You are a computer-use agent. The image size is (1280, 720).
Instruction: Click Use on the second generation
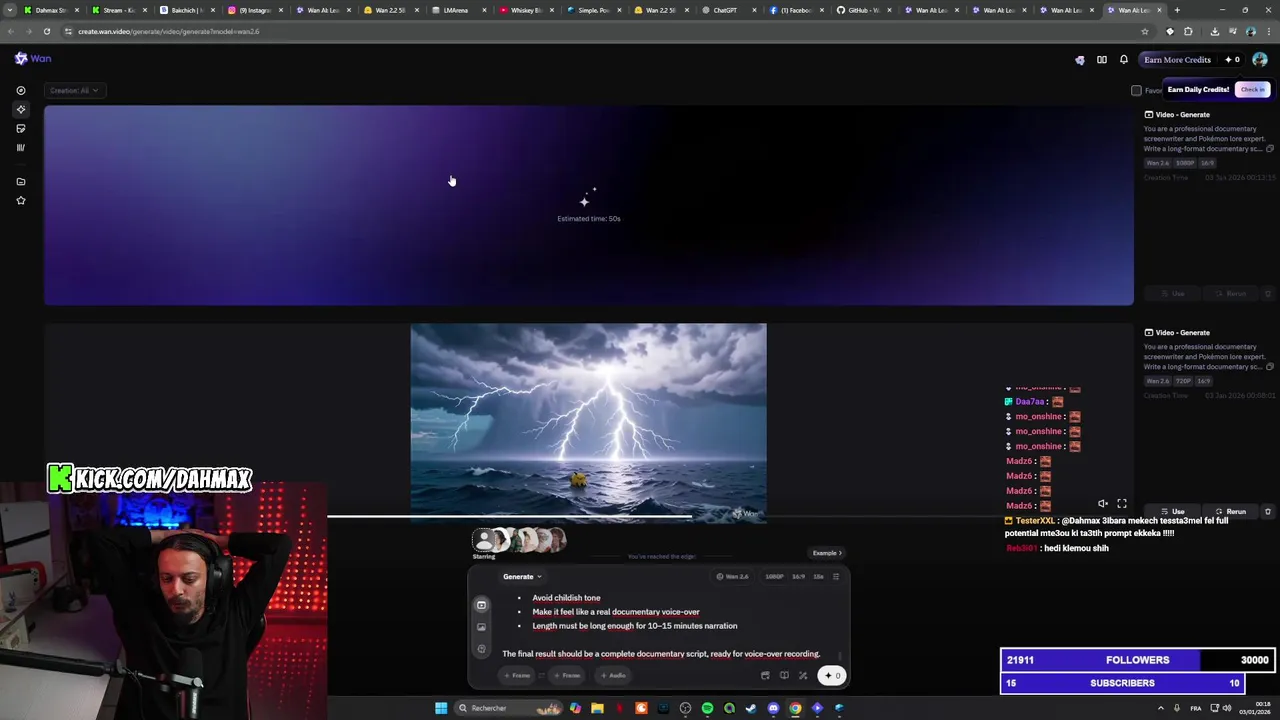[x=1173, y=511]
